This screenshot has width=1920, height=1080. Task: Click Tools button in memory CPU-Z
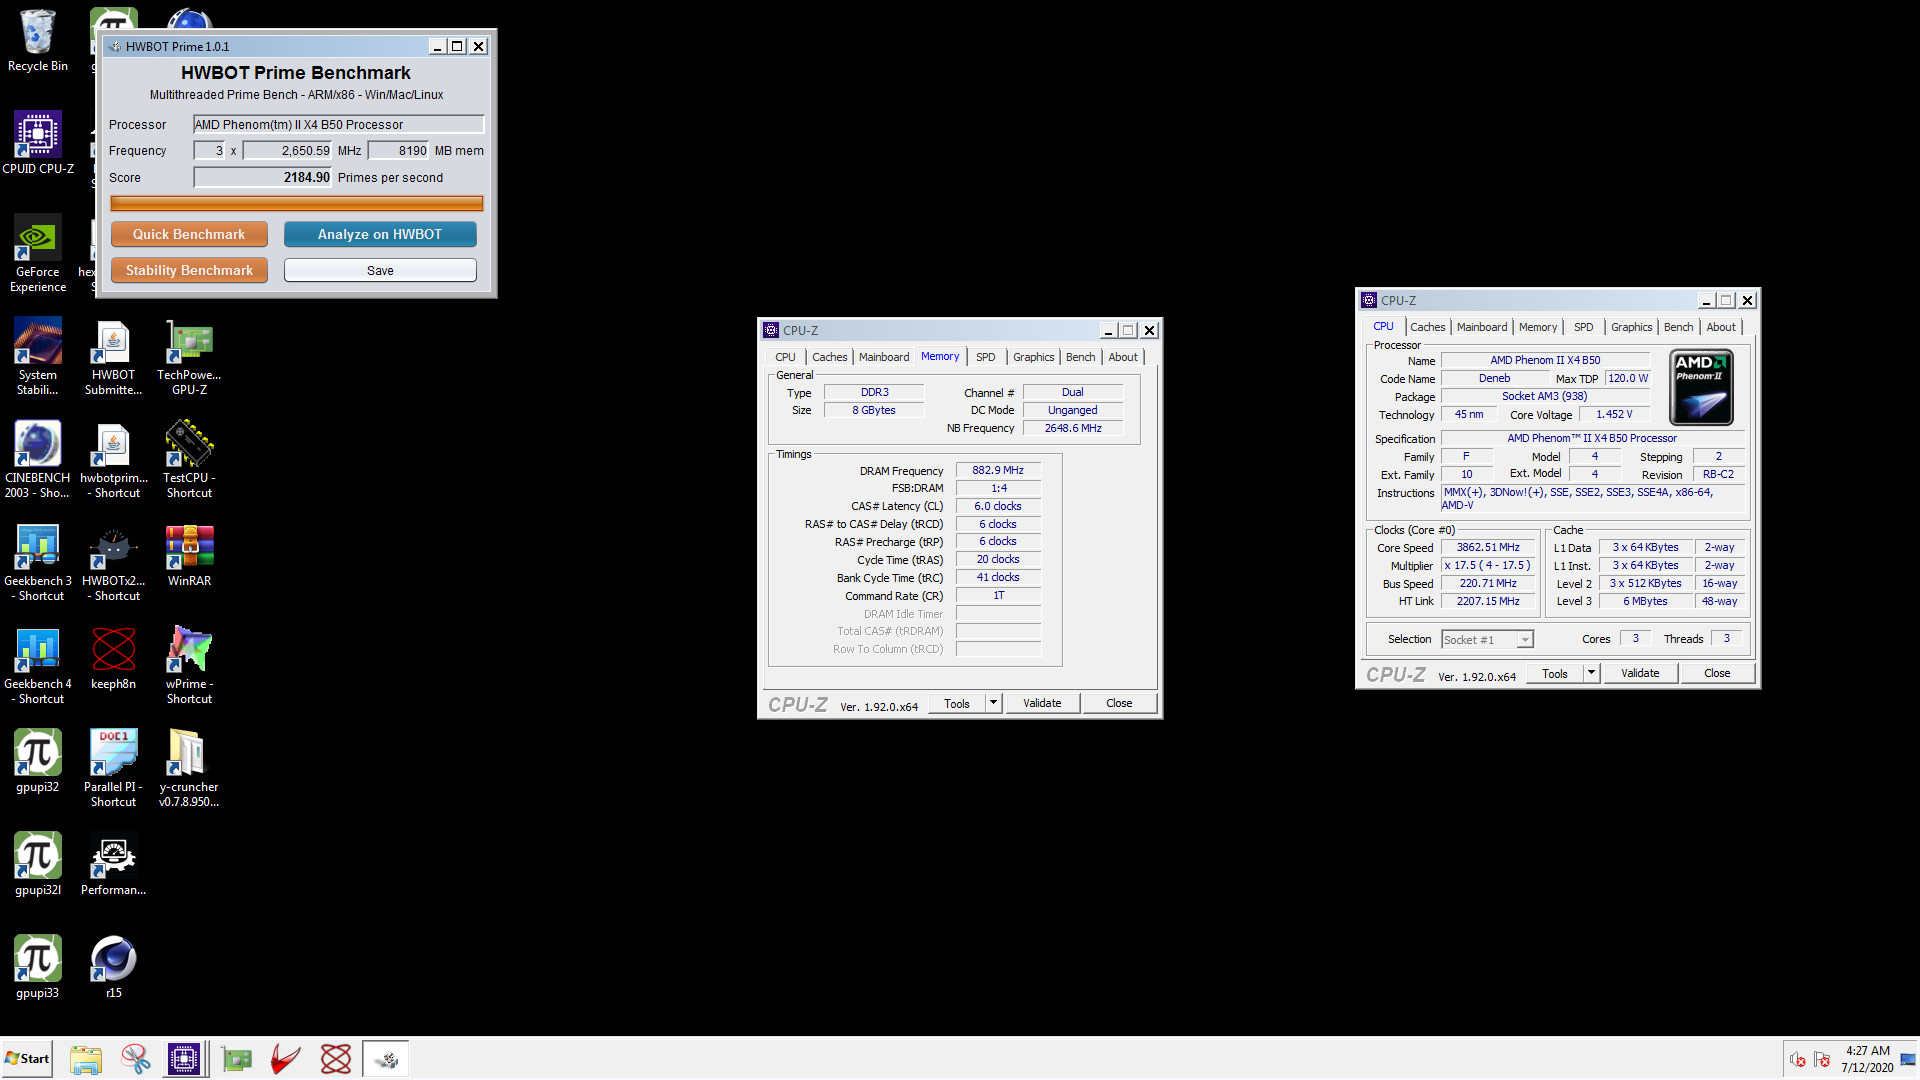coord(957,703)
